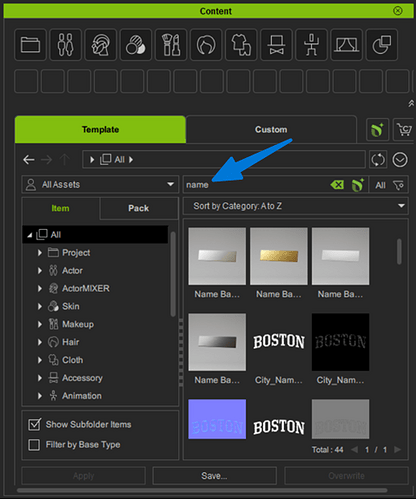This screenshot has width=416, height=500.
Task: Switch to the Item tab
Action: click(60, 208)
